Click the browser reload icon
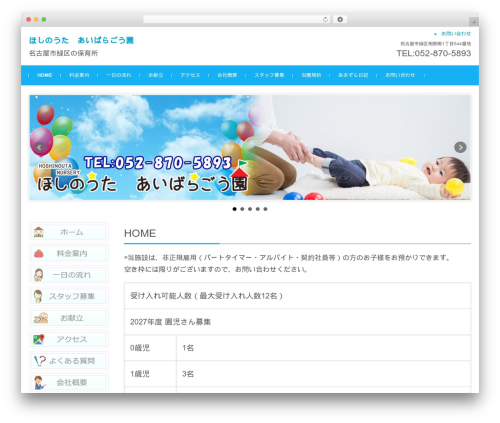The image size is (500, 423). 325,19
